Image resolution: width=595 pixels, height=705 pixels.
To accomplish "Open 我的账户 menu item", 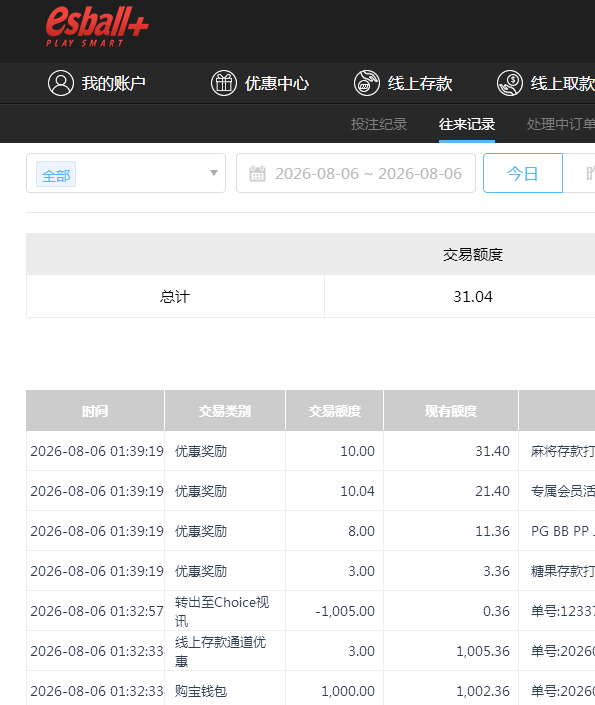I will [113, 84].
